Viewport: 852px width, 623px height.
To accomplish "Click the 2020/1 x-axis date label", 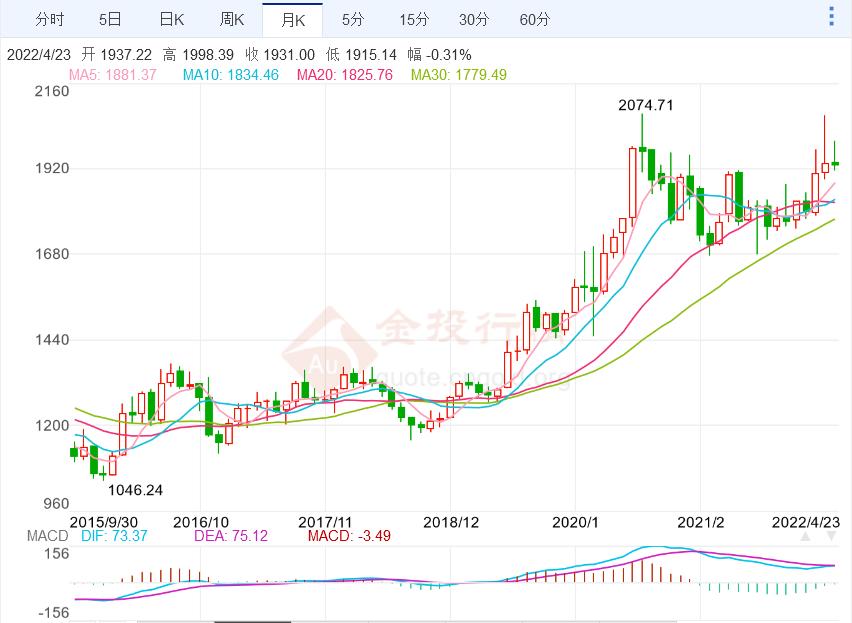I will [575, 522].
